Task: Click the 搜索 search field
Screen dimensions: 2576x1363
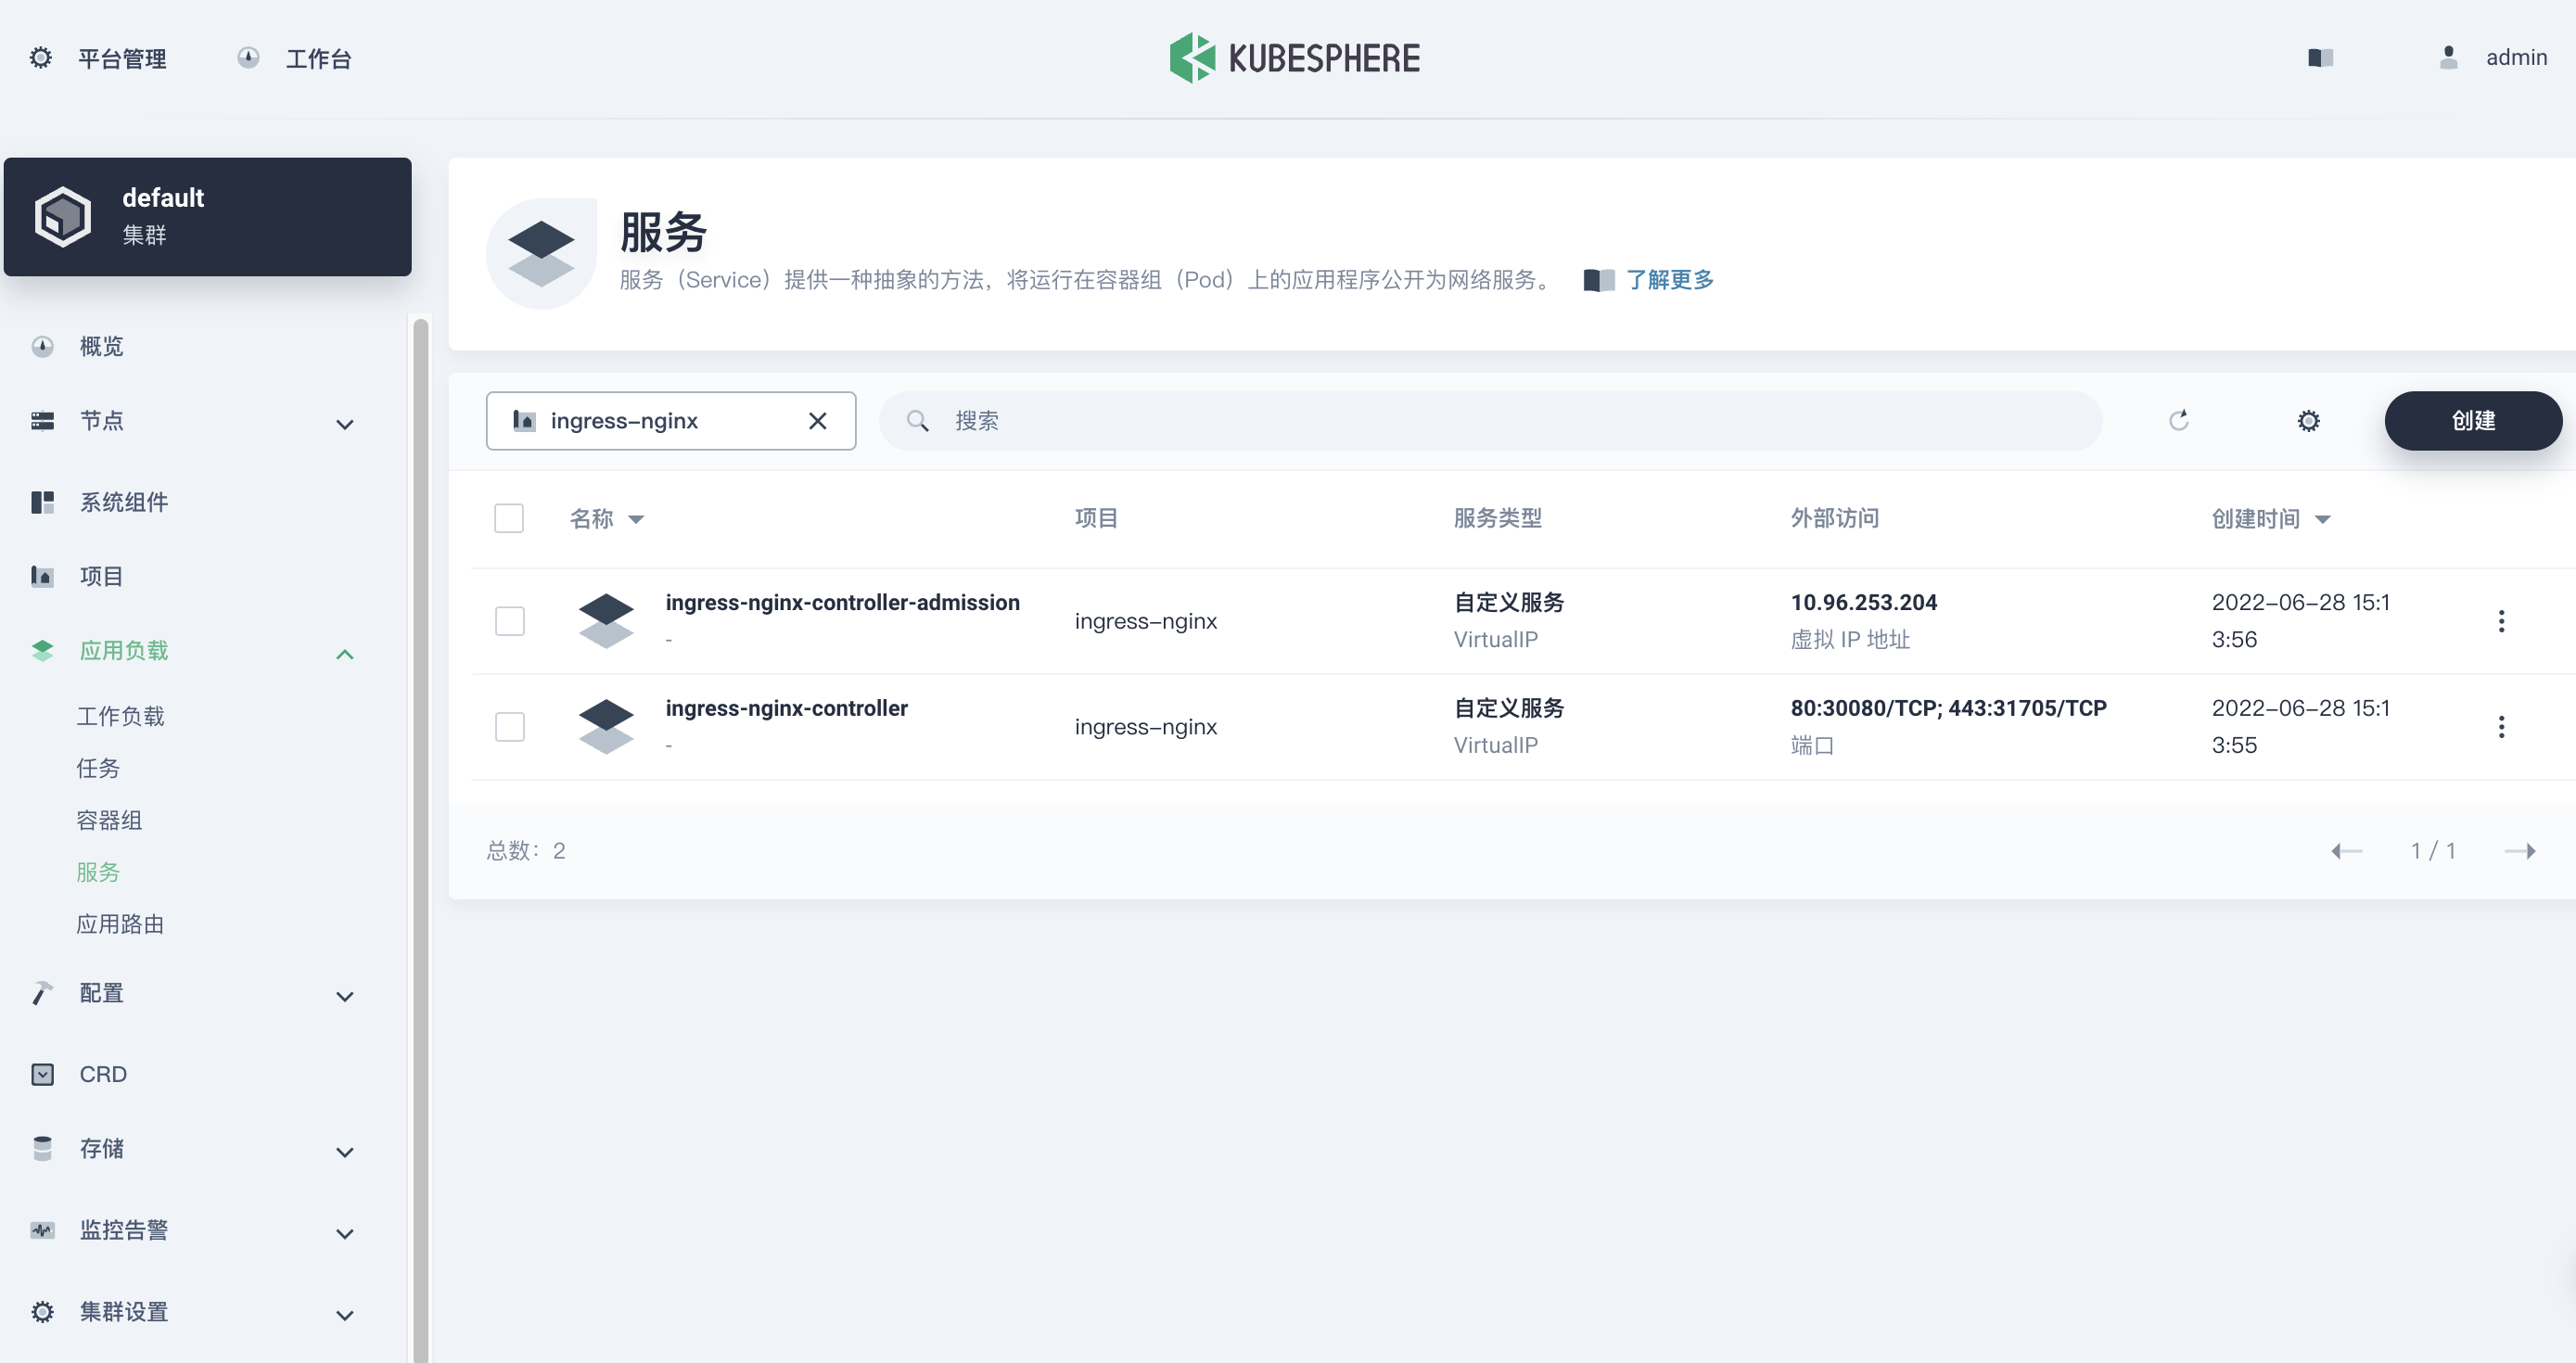Action: click(x=1490, y=421)
